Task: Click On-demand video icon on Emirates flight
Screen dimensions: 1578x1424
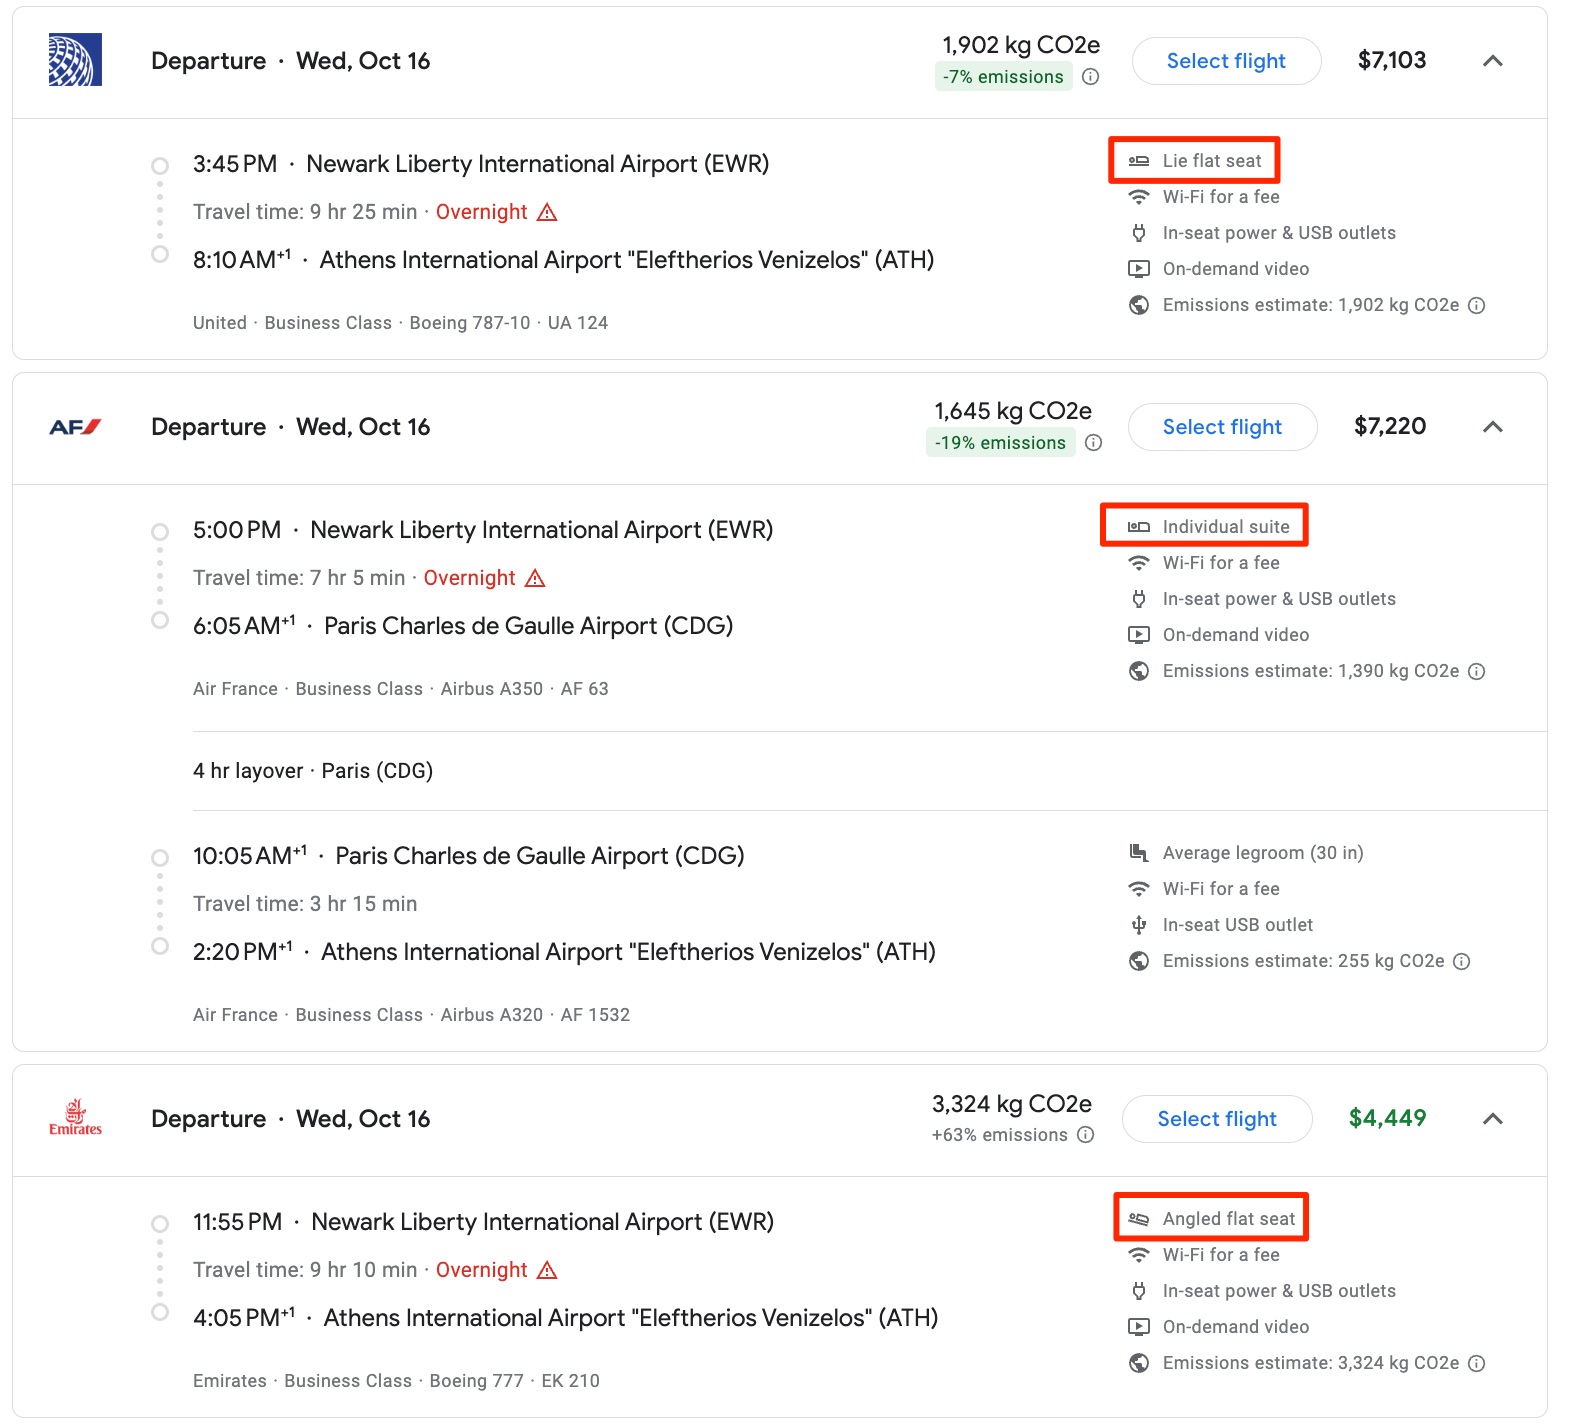Action: tap(1138, 1327)
